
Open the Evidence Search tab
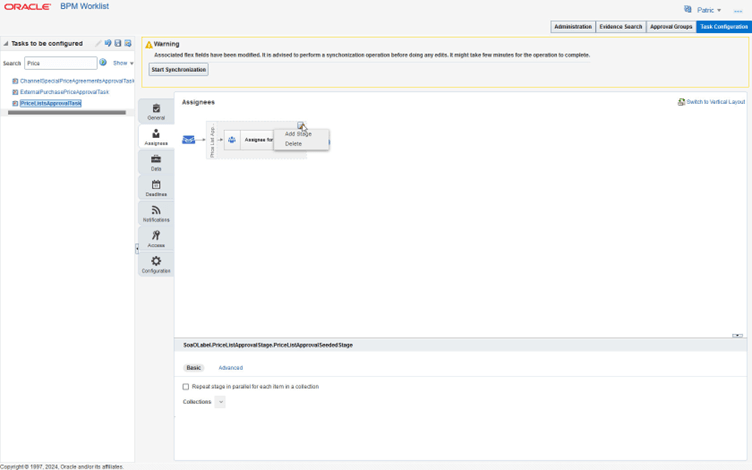621,27
